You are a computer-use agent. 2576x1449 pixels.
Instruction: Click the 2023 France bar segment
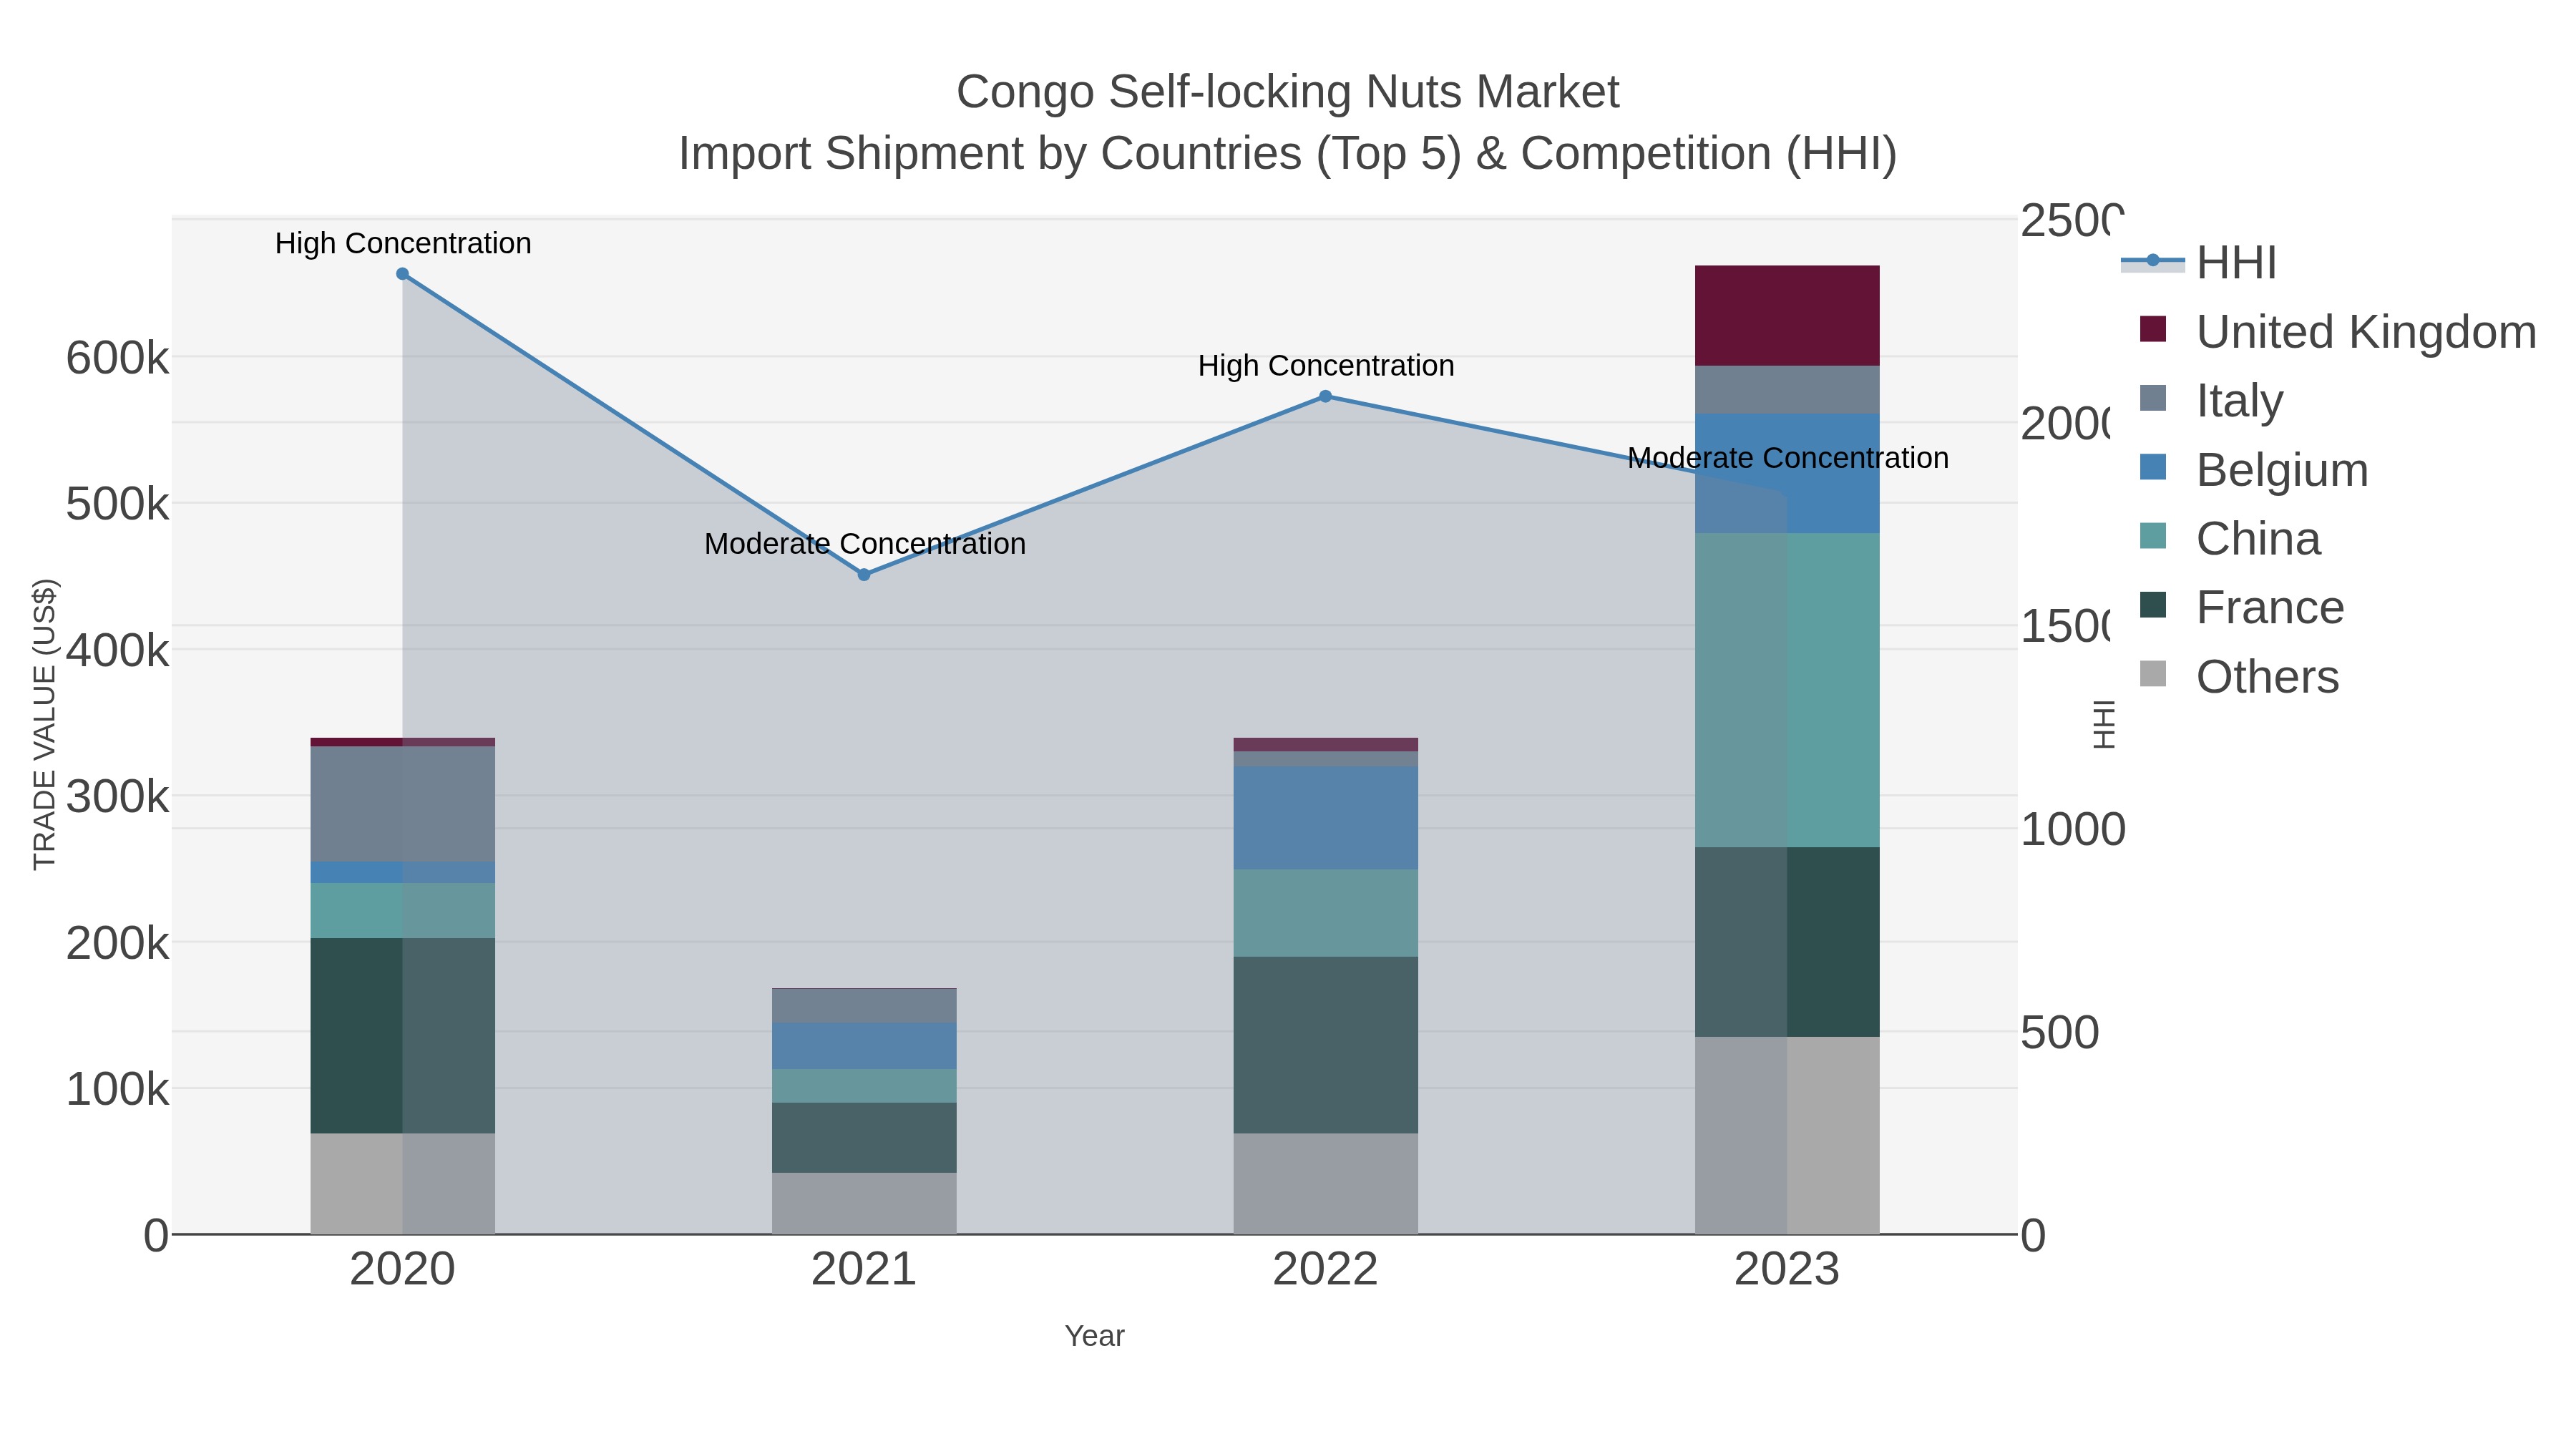coord(1787,942)
